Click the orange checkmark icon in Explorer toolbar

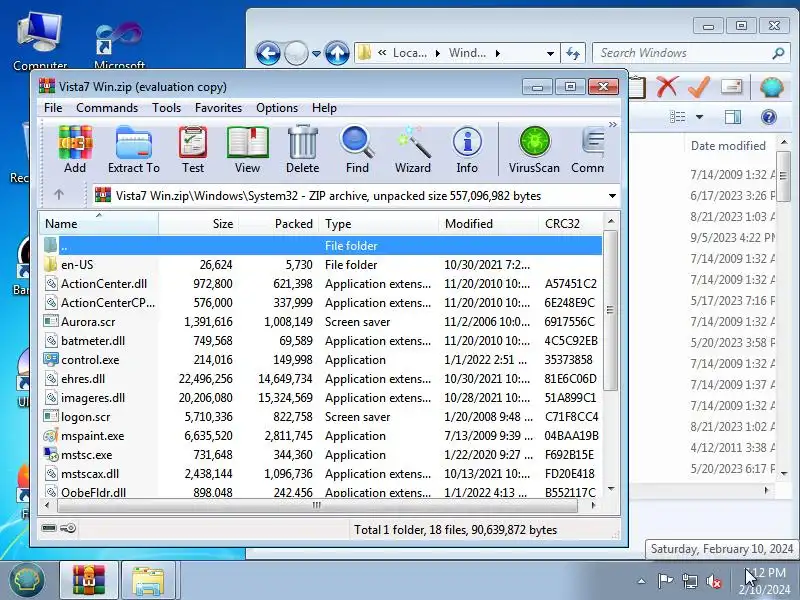[698, 87]
